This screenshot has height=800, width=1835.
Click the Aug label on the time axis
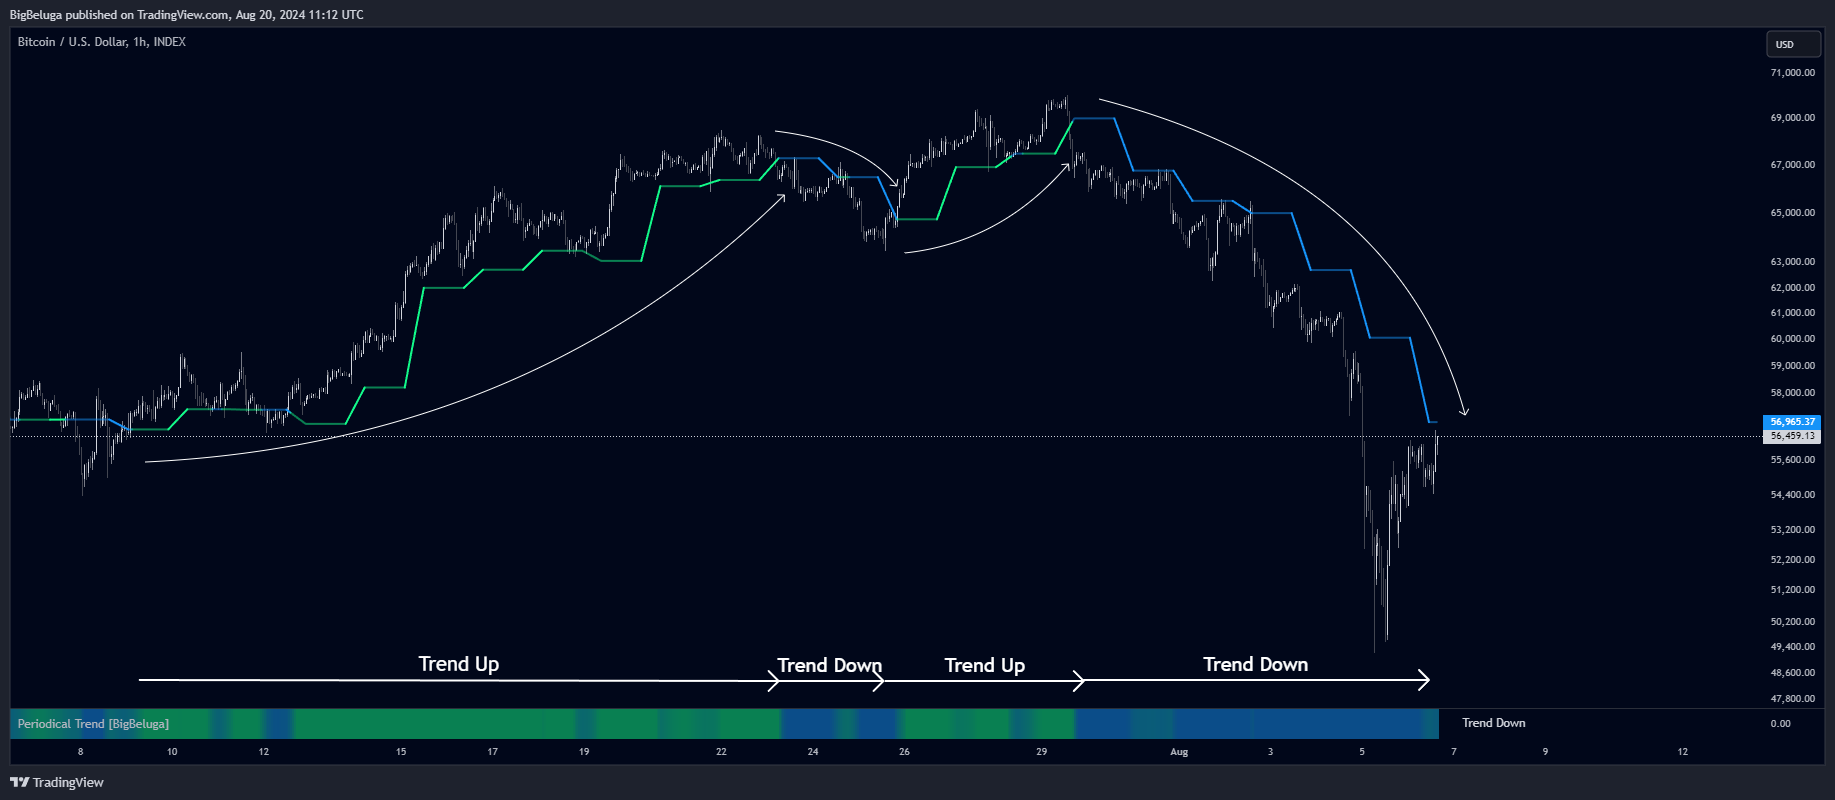pyautogui.click(x=1179, y=752)
